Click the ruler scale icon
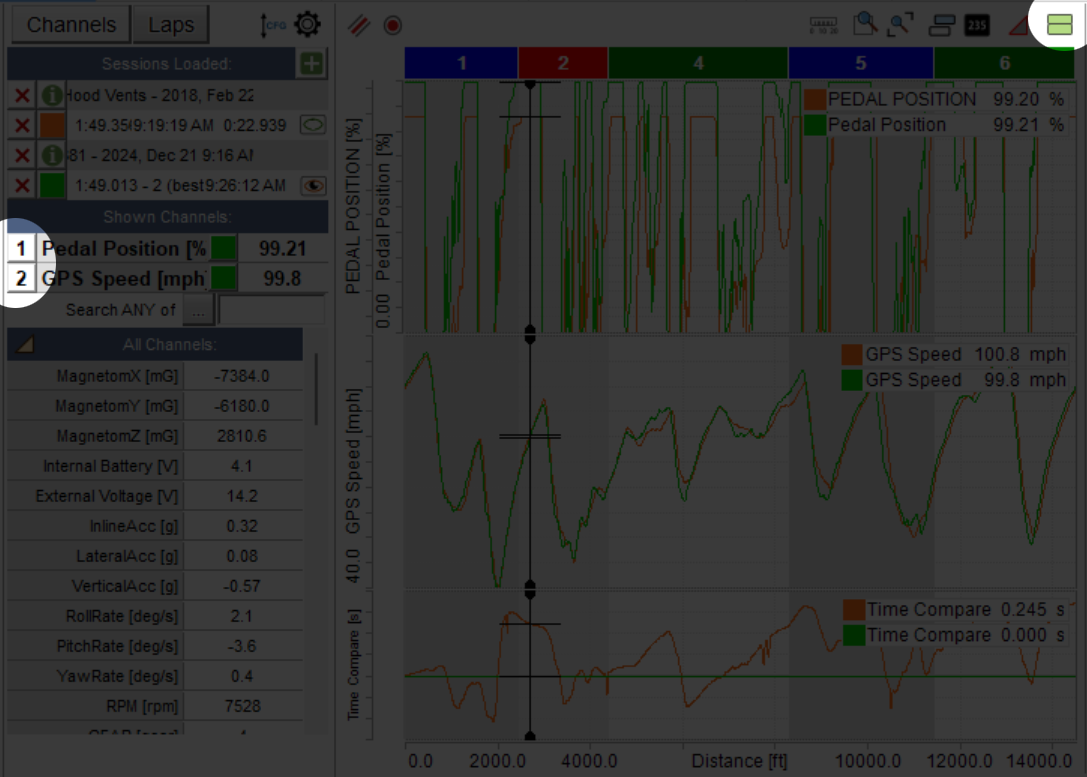The image size is (1087, 777). pyautogui.click(x=824, y=26)
